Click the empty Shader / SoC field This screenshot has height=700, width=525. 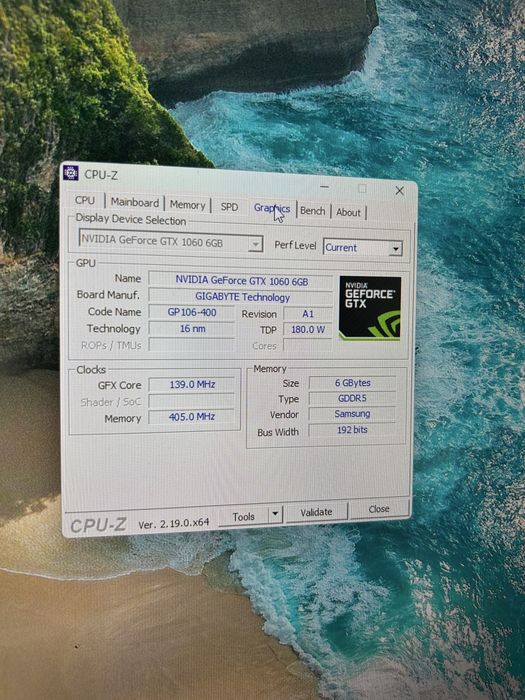click(192, 401)
